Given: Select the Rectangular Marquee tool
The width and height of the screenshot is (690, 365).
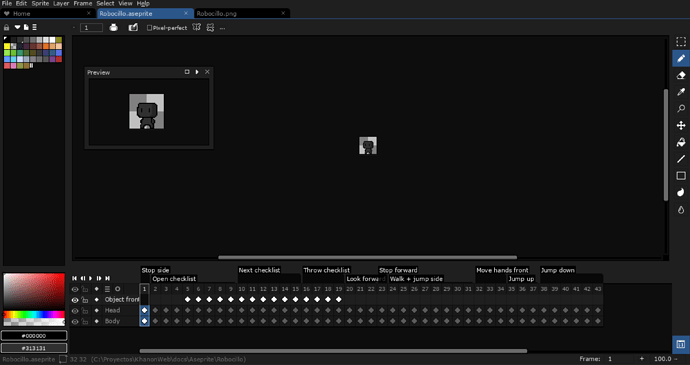Looking at the screenshot, I should pos(681,42).
